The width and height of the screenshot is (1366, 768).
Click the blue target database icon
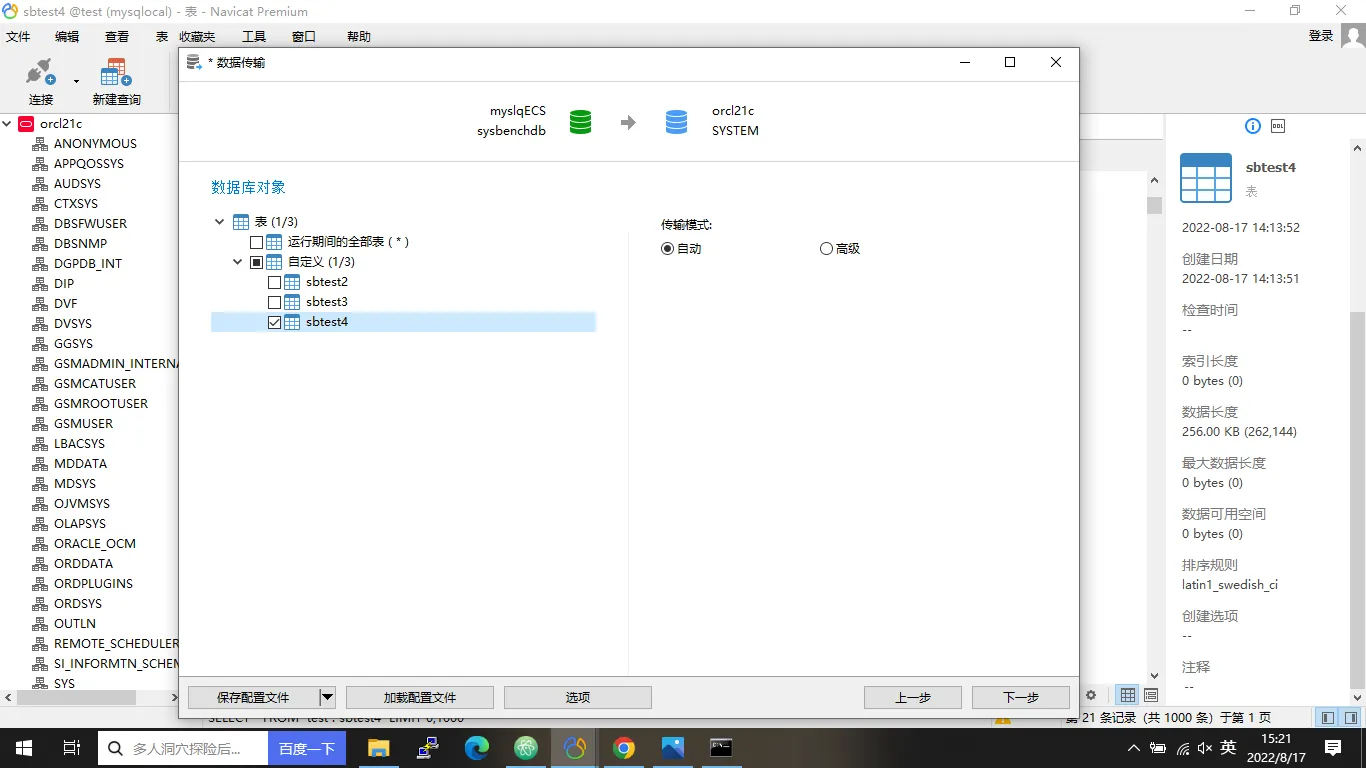677,122
